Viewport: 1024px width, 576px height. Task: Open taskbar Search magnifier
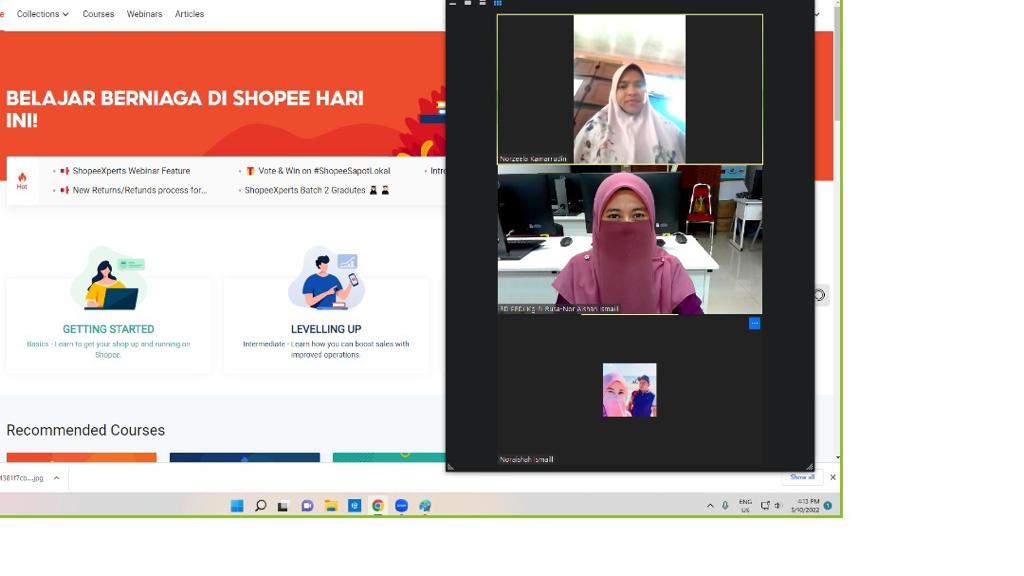(260, 506)
